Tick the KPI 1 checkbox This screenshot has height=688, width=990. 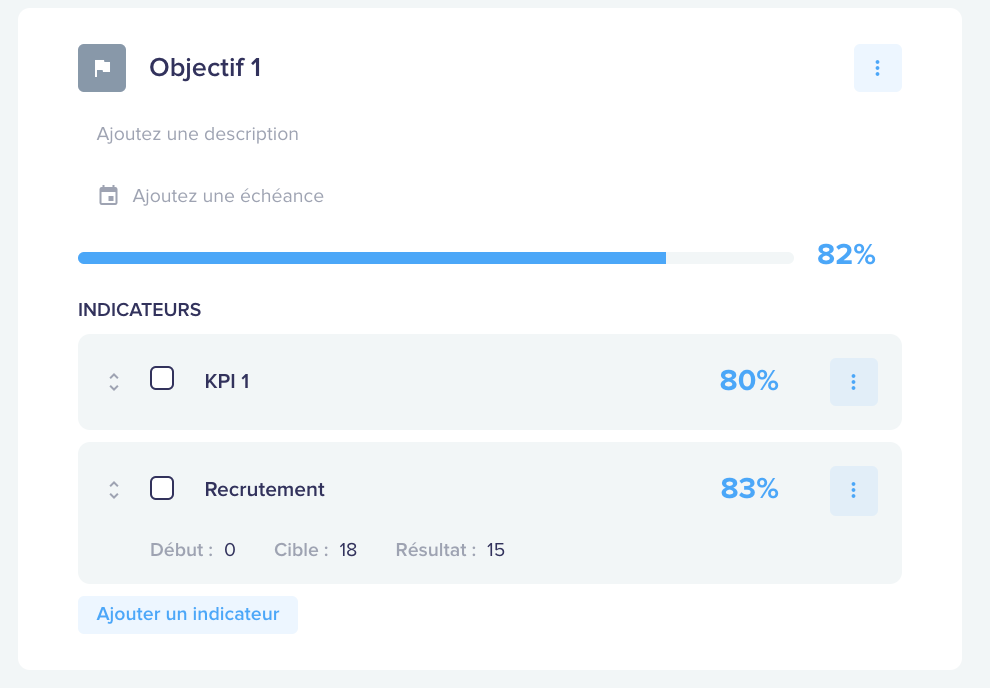(x=162, y=379)
